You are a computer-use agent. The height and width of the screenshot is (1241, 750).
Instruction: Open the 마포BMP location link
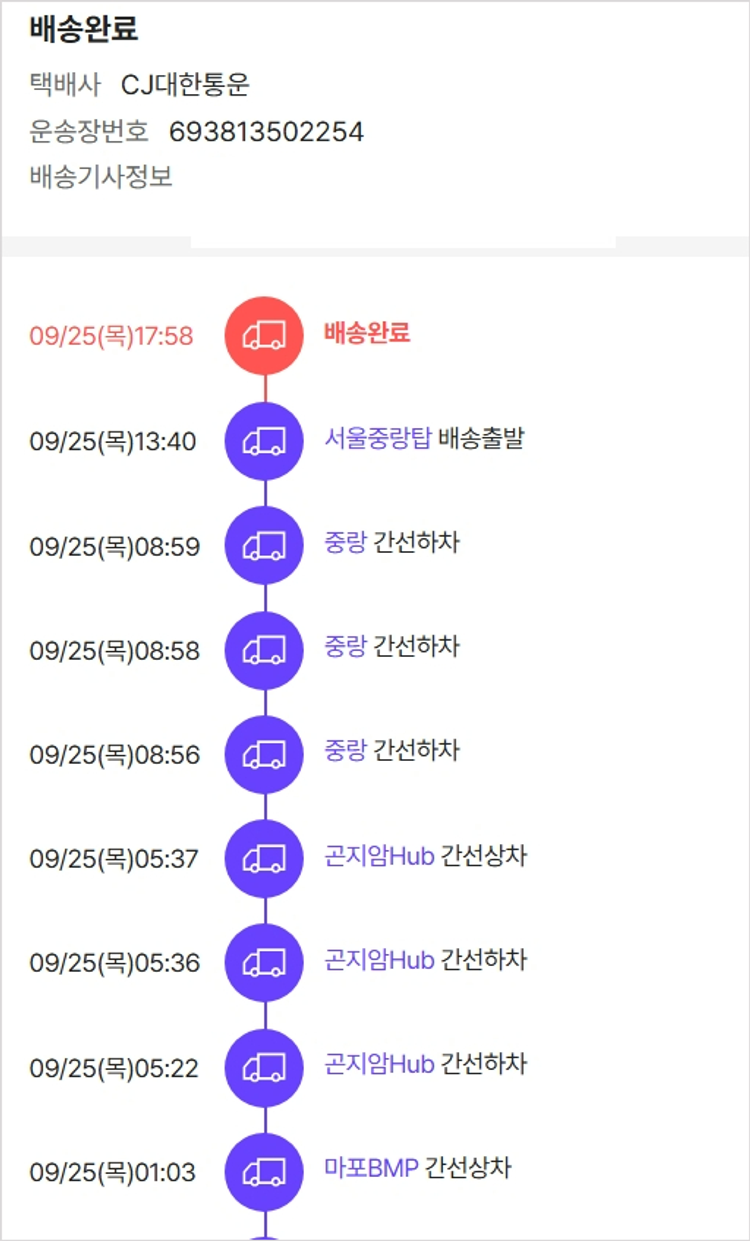[371, 1168]
